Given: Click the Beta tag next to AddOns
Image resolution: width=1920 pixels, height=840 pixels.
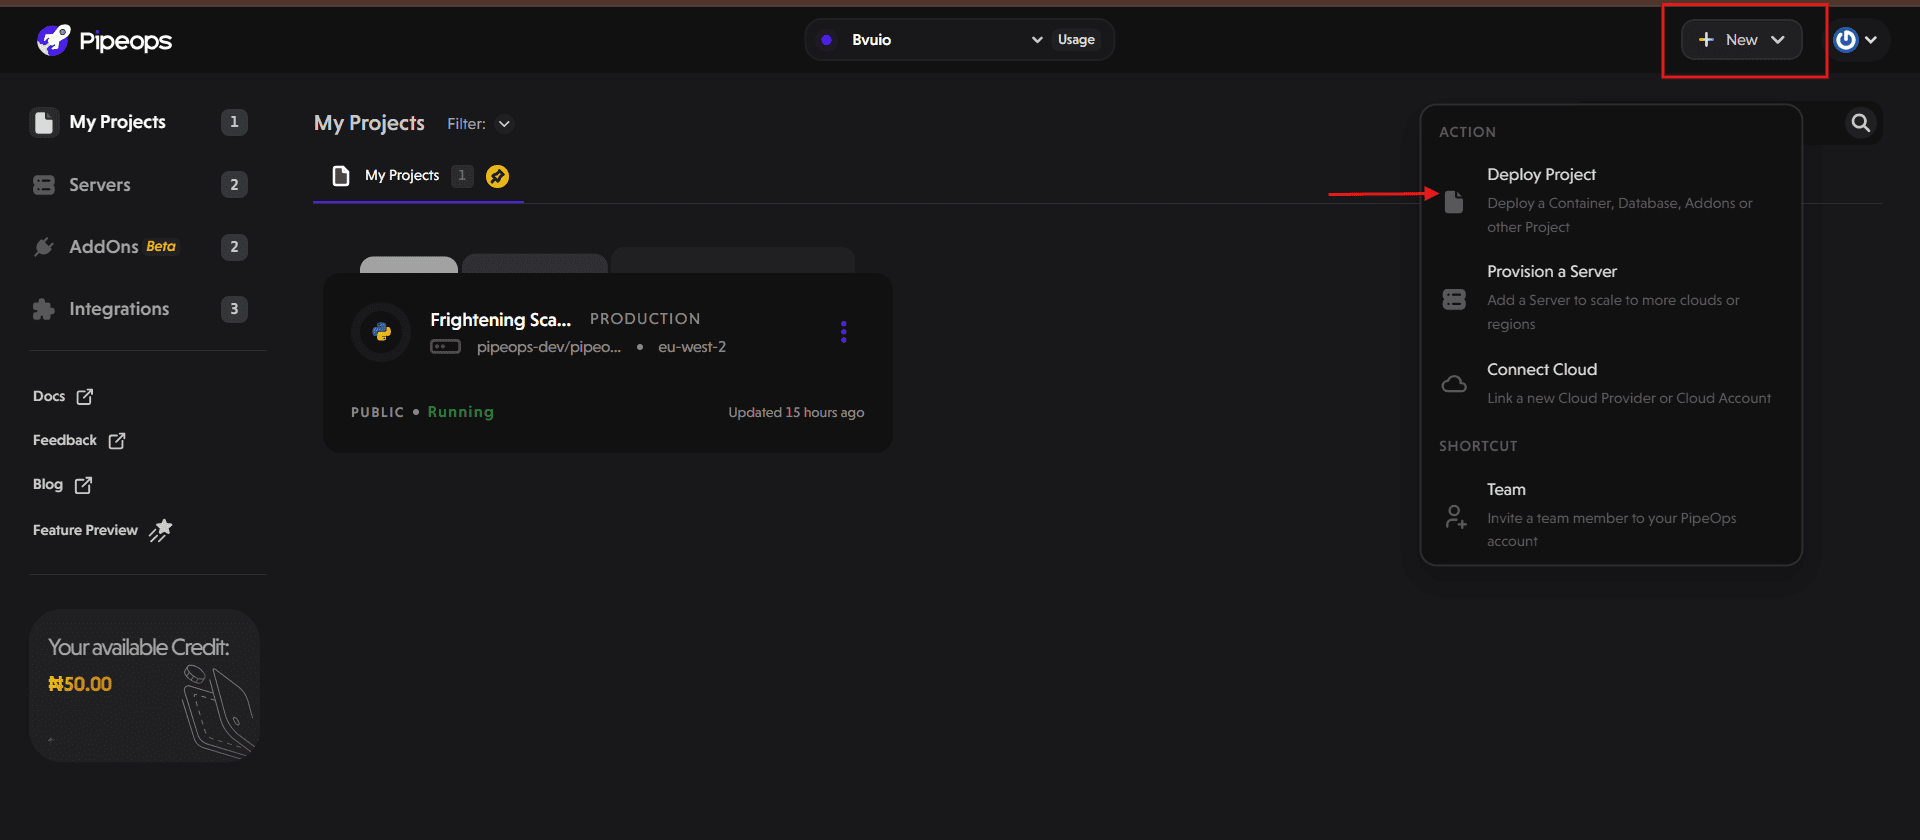Looking at the screenshot, I should pos(161,246).
